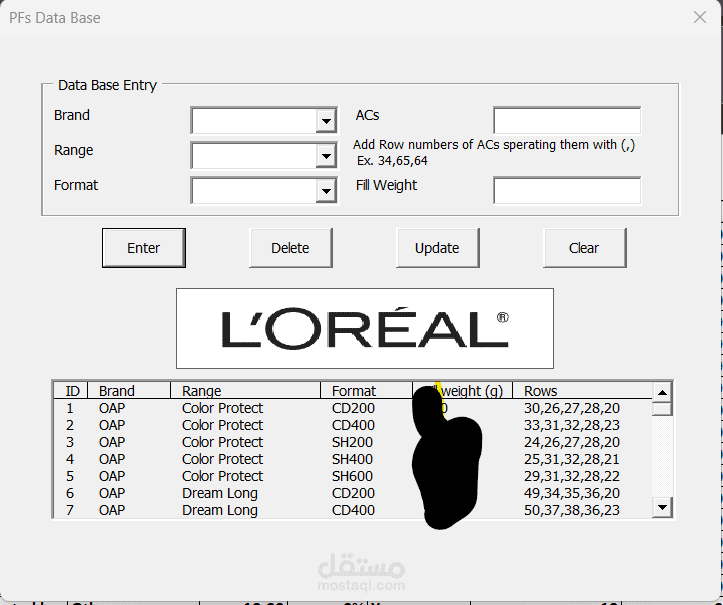Click the list scrollbar thumb
The width and height of the screenshot is (723, 605).
pos(662,409)
